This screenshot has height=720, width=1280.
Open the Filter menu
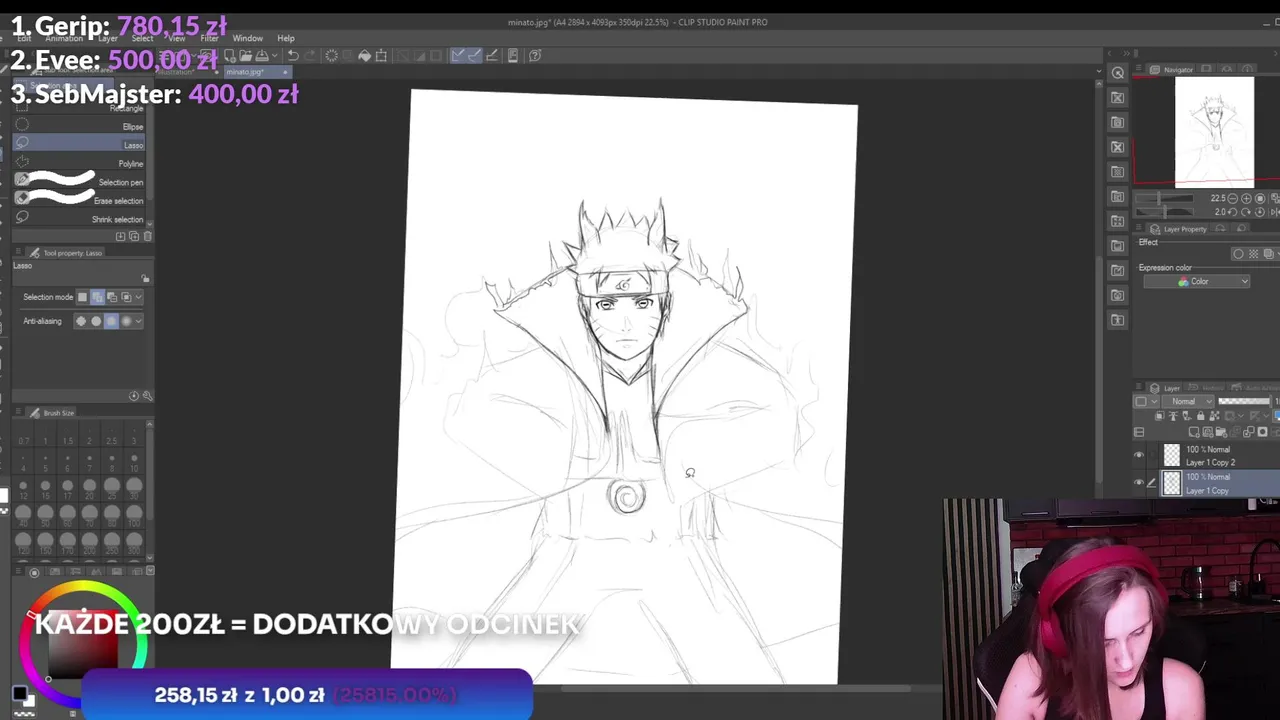[209, 38]
